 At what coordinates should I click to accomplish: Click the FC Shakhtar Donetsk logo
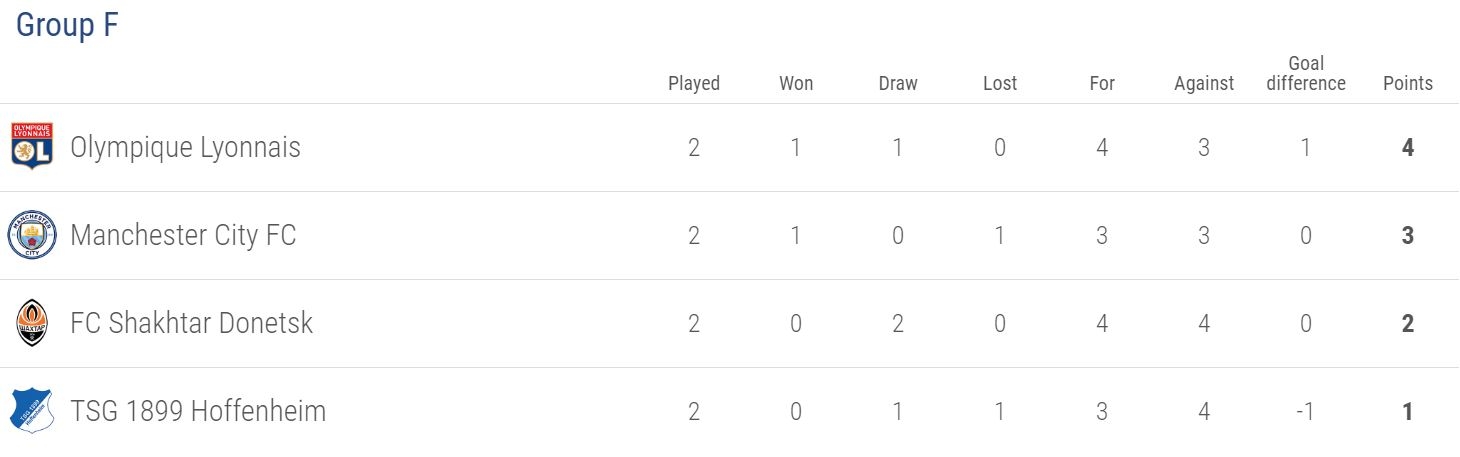point(32,323)
